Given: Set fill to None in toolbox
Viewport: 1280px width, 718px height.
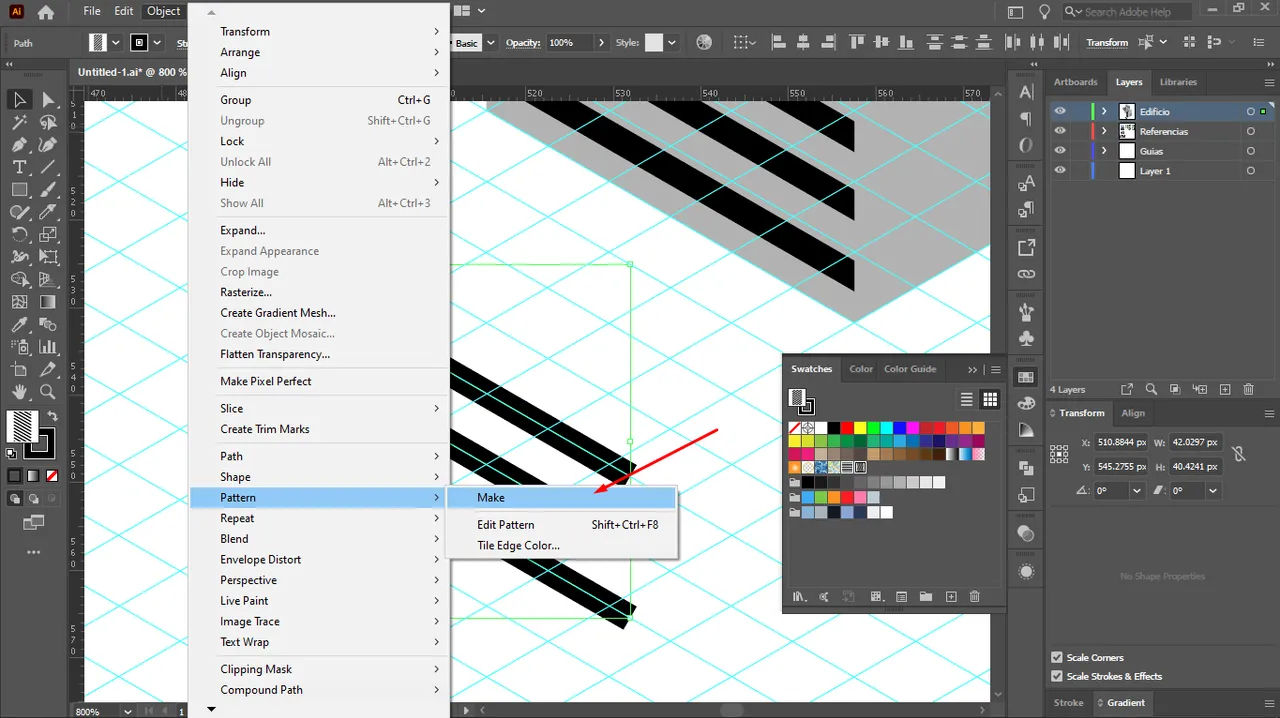Looking at the screenshot, I should click(x=52, y=476).
